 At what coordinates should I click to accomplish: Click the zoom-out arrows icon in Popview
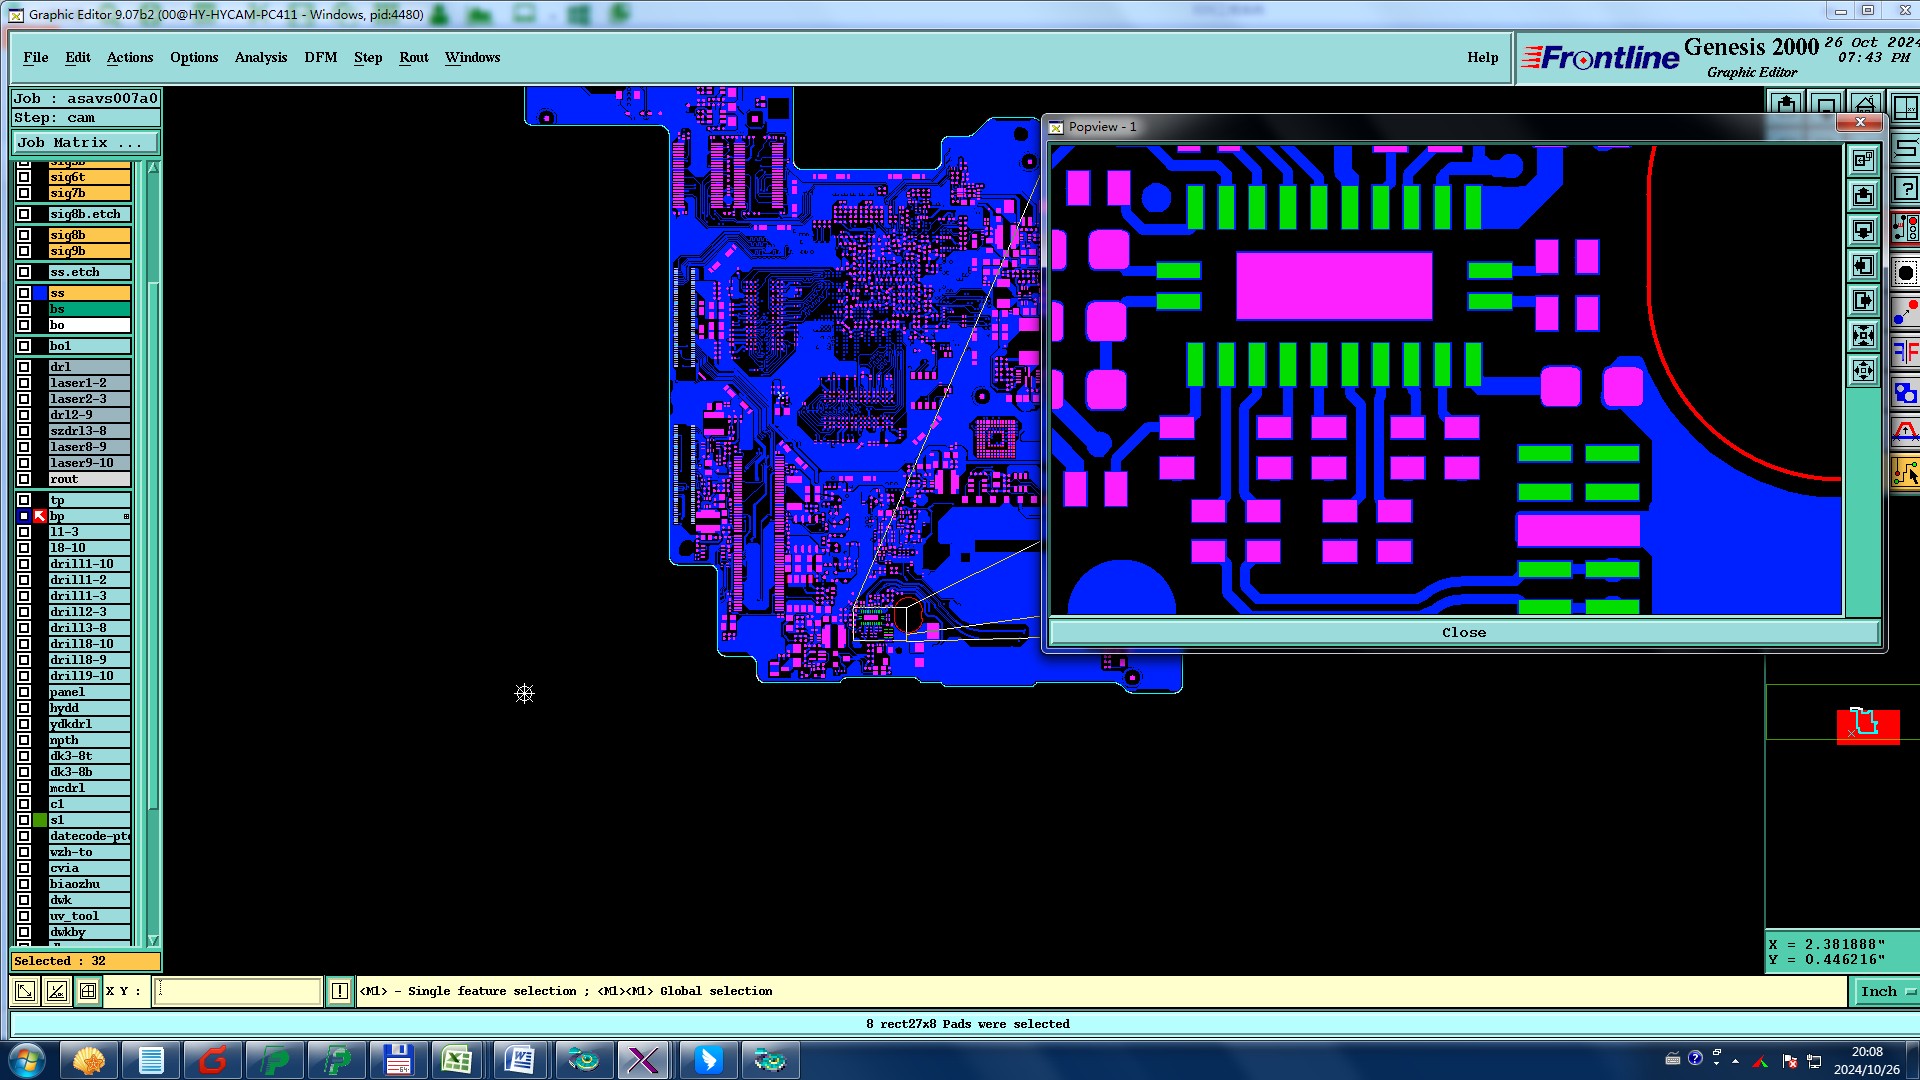[1863, 371]
